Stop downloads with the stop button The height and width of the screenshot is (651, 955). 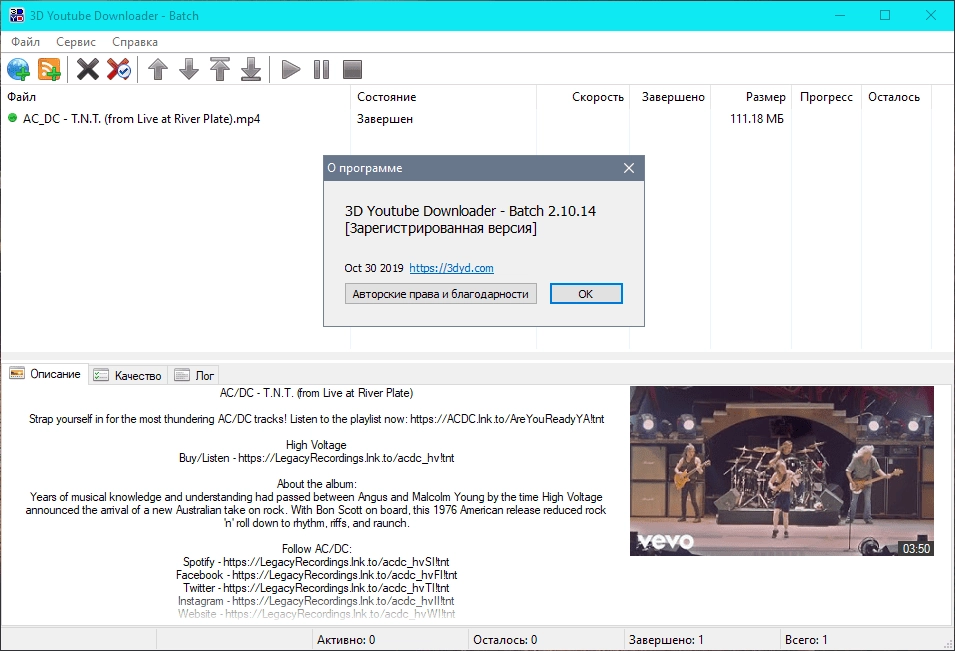click(353, 69)
